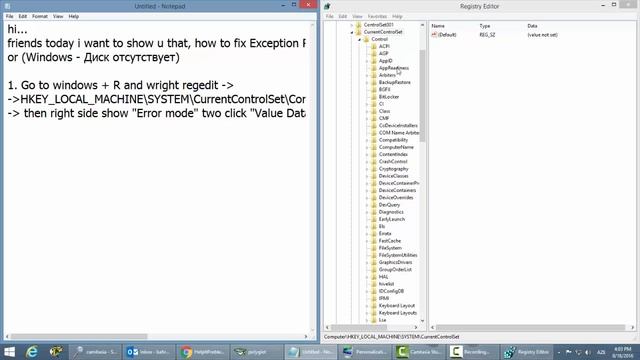Expand the ControlSet001 registry key
640x360 pixels.
tap(352, 25)
